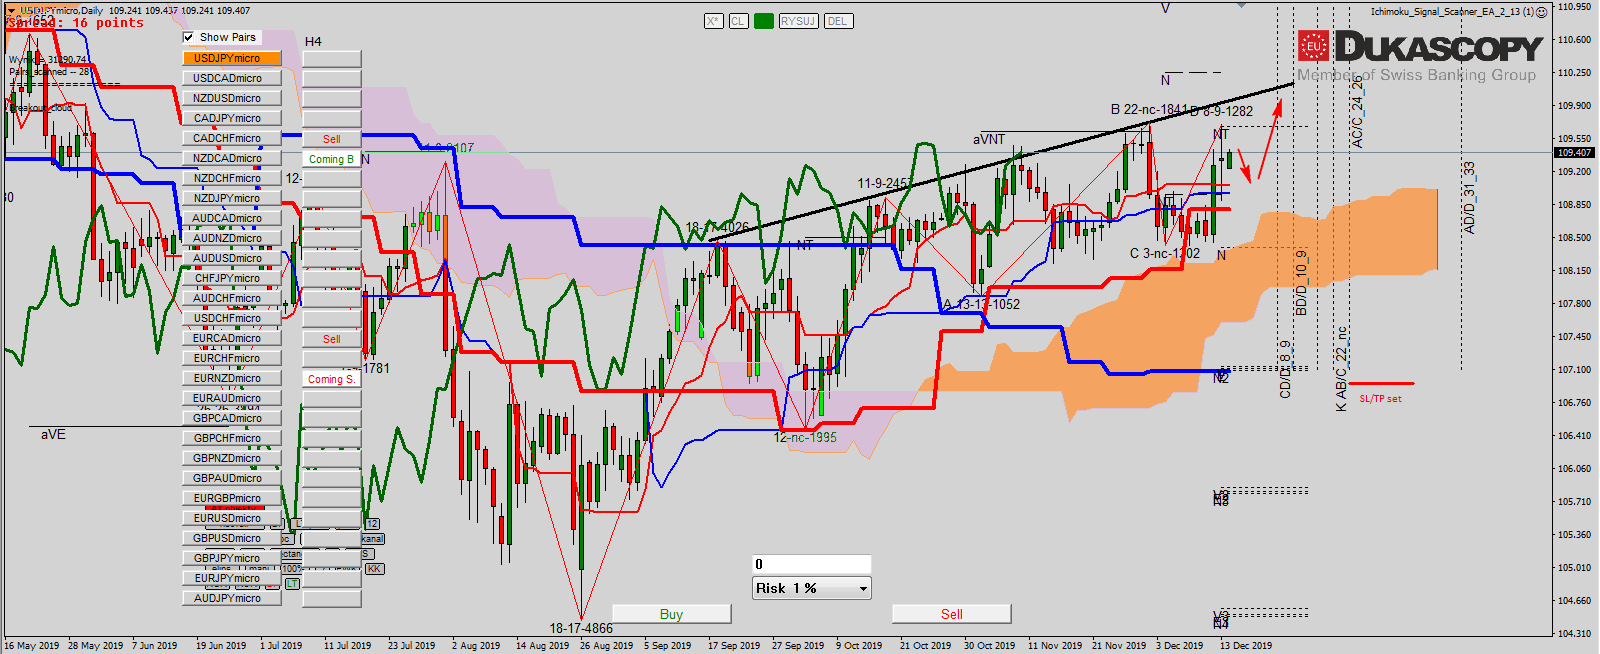Image resolution: width=1600 pixels, height=654 pixels.
Task: Click the small KK object button
Action: click(374, 569)
